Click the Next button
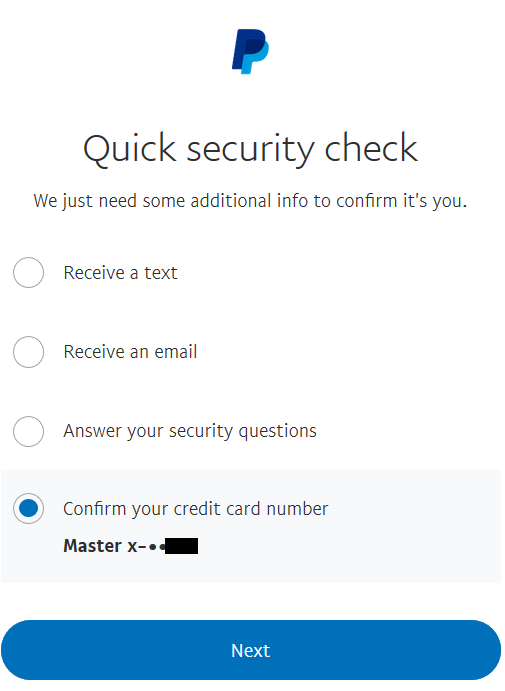This screenshot has height=691, width=505. point(251,650)
